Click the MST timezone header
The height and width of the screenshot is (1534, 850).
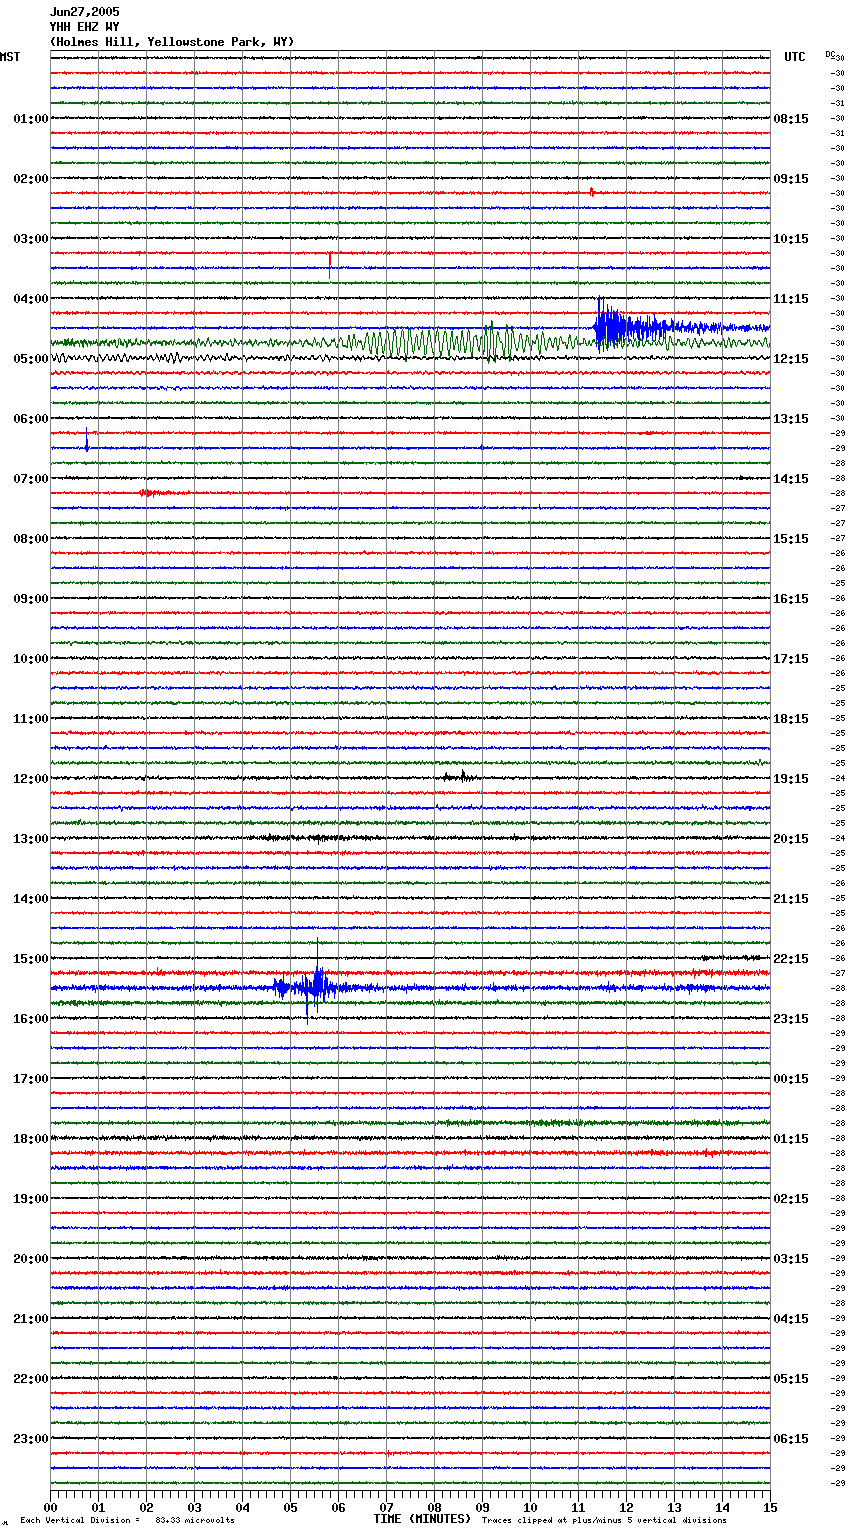[10, 57]
